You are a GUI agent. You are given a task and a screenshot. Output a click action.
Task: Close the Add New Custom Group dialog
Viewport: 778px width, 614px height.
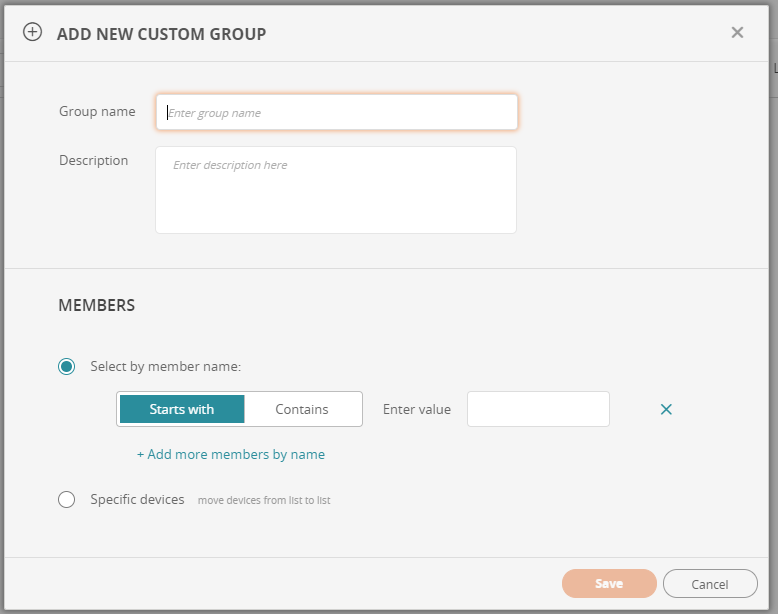[737, 32]
